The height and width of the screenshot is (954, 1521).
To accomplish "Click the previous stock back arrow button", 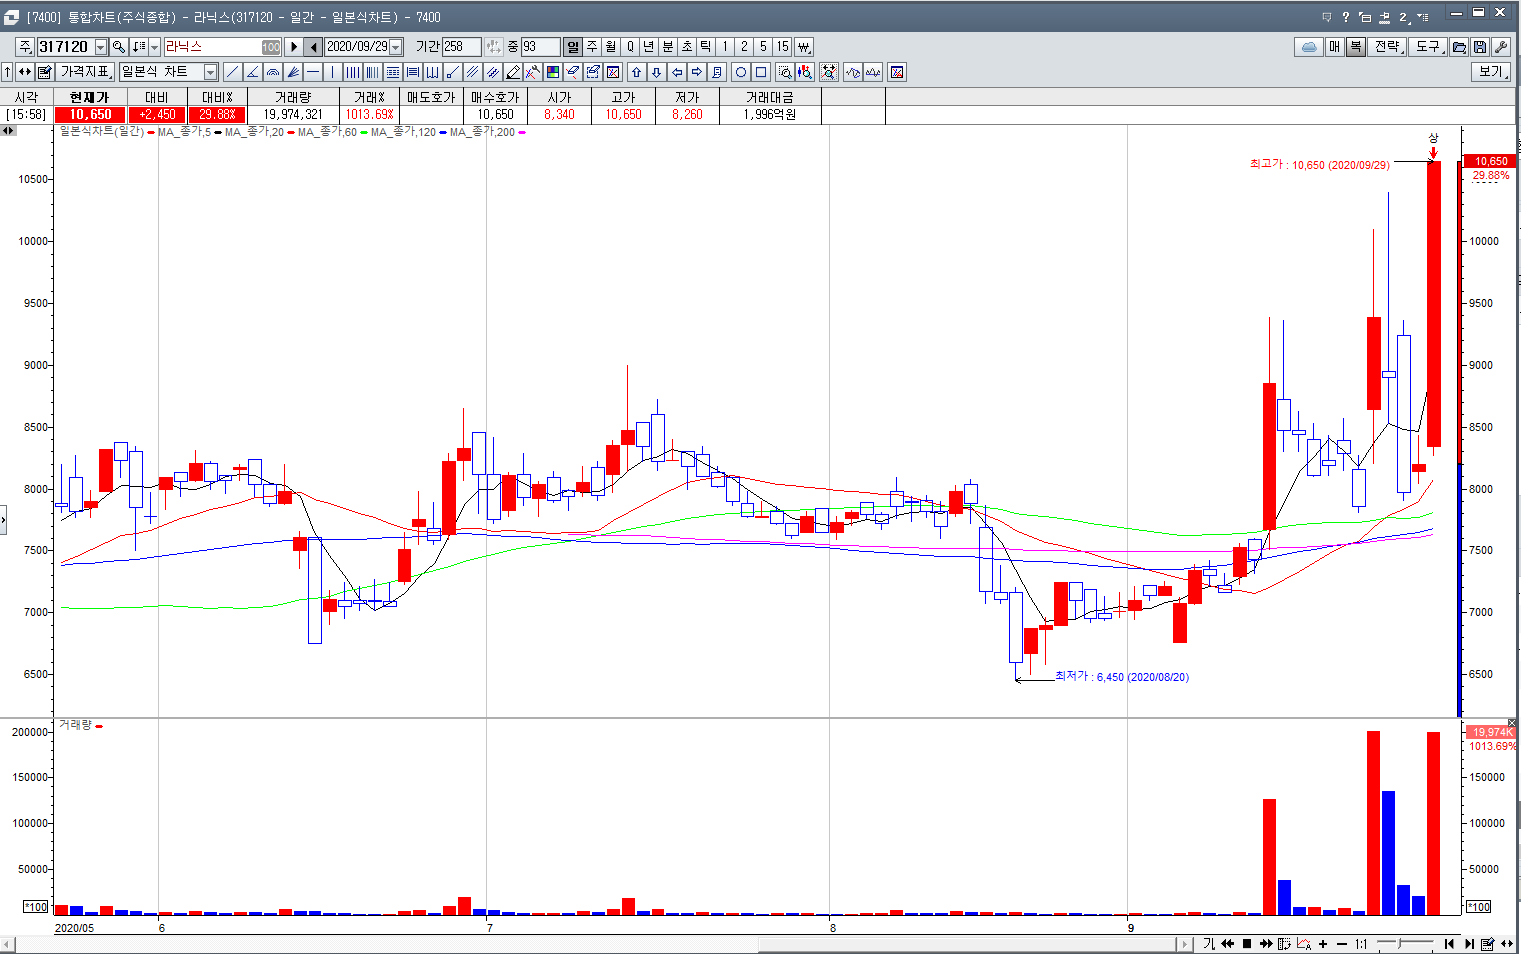I will tap(314, 47).
